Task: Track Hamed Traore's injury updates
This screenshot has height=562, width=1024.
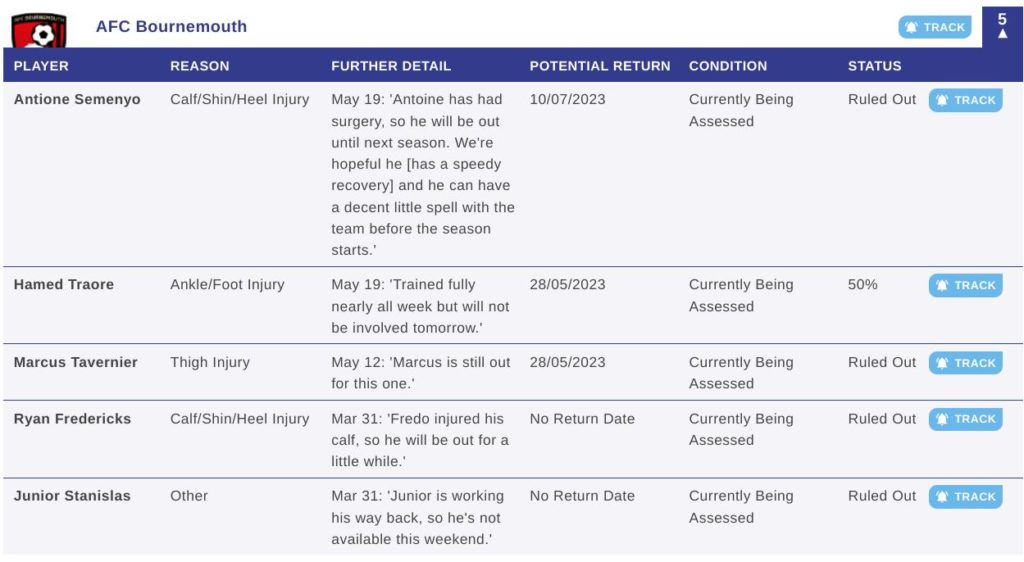Action: point(965,285)
